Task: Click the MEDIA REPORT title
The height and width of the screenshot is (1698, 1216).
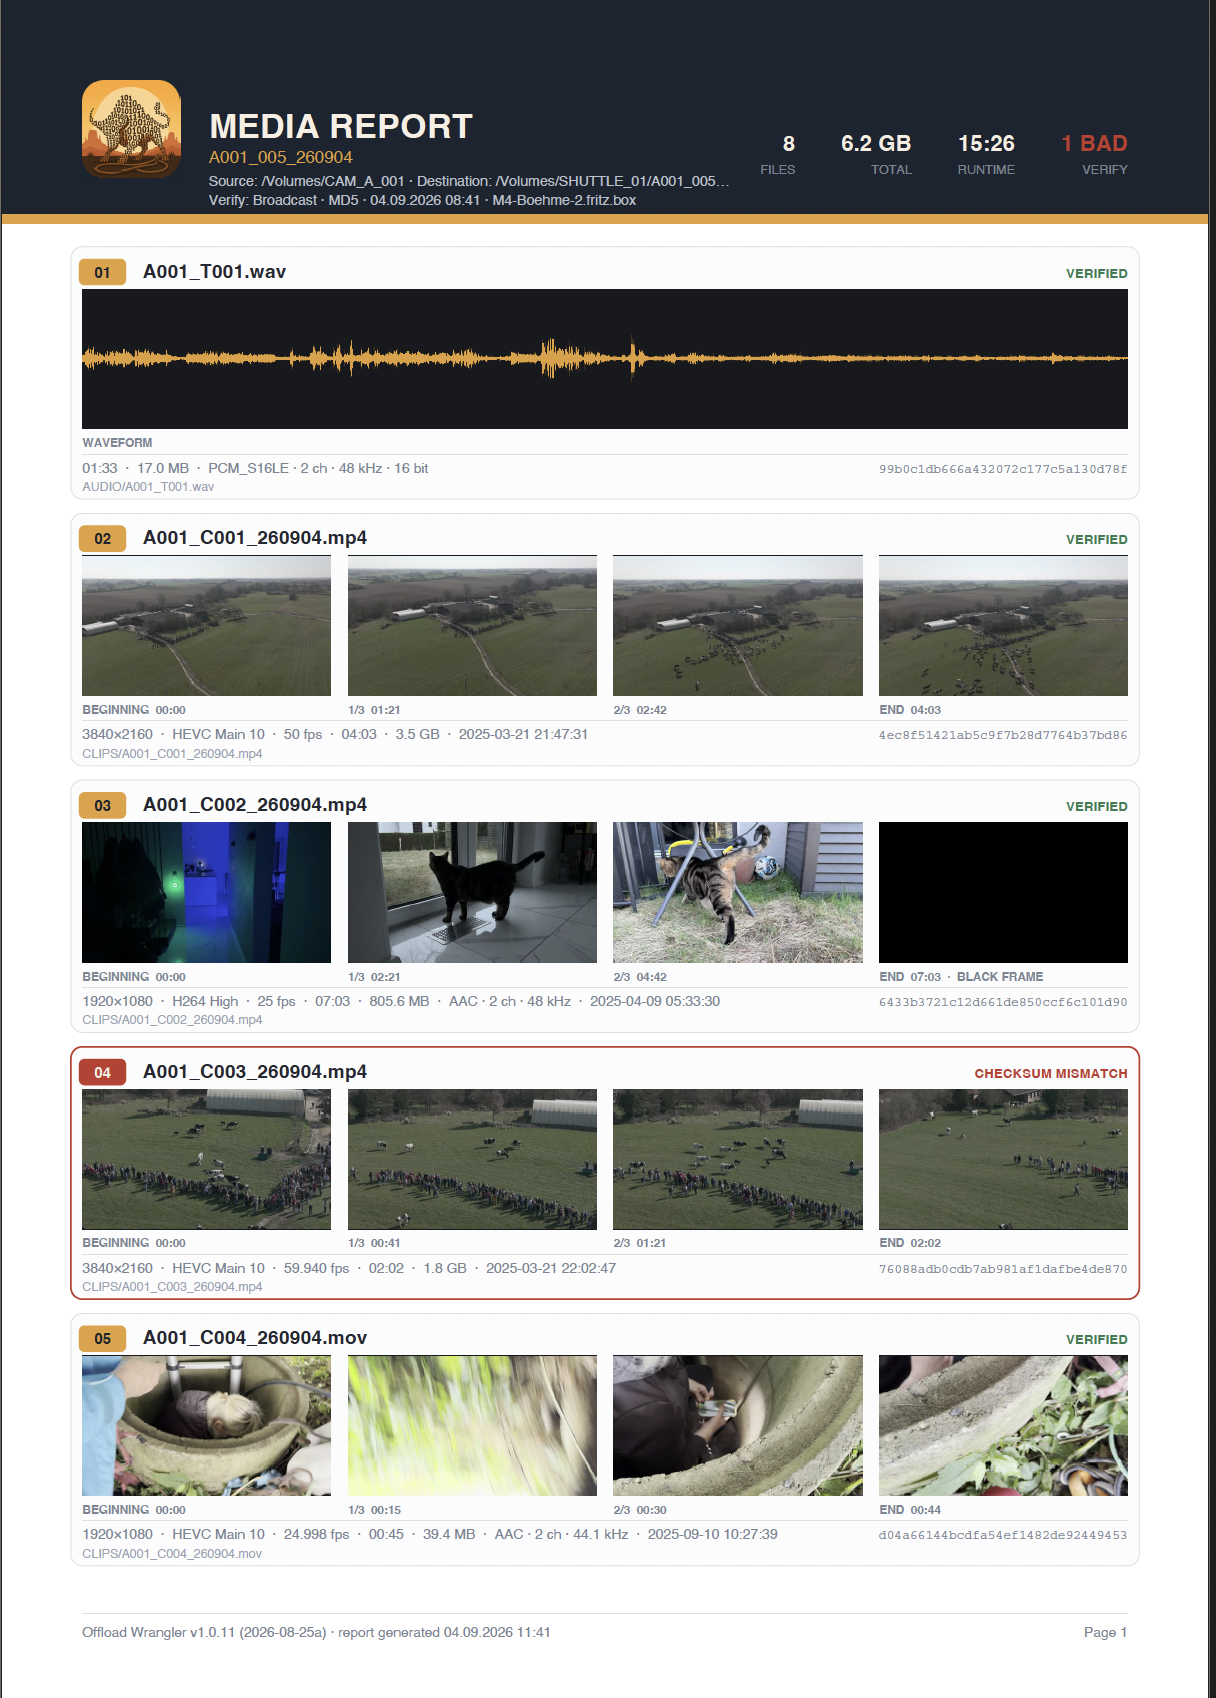Action: [x=340, y=126]
